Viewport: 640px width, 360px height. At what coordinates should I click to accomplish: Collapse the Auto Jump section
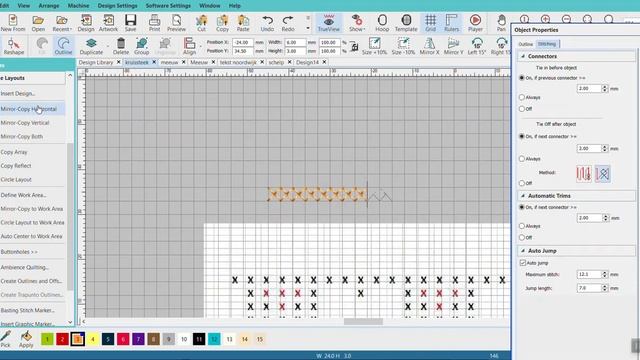523,251
